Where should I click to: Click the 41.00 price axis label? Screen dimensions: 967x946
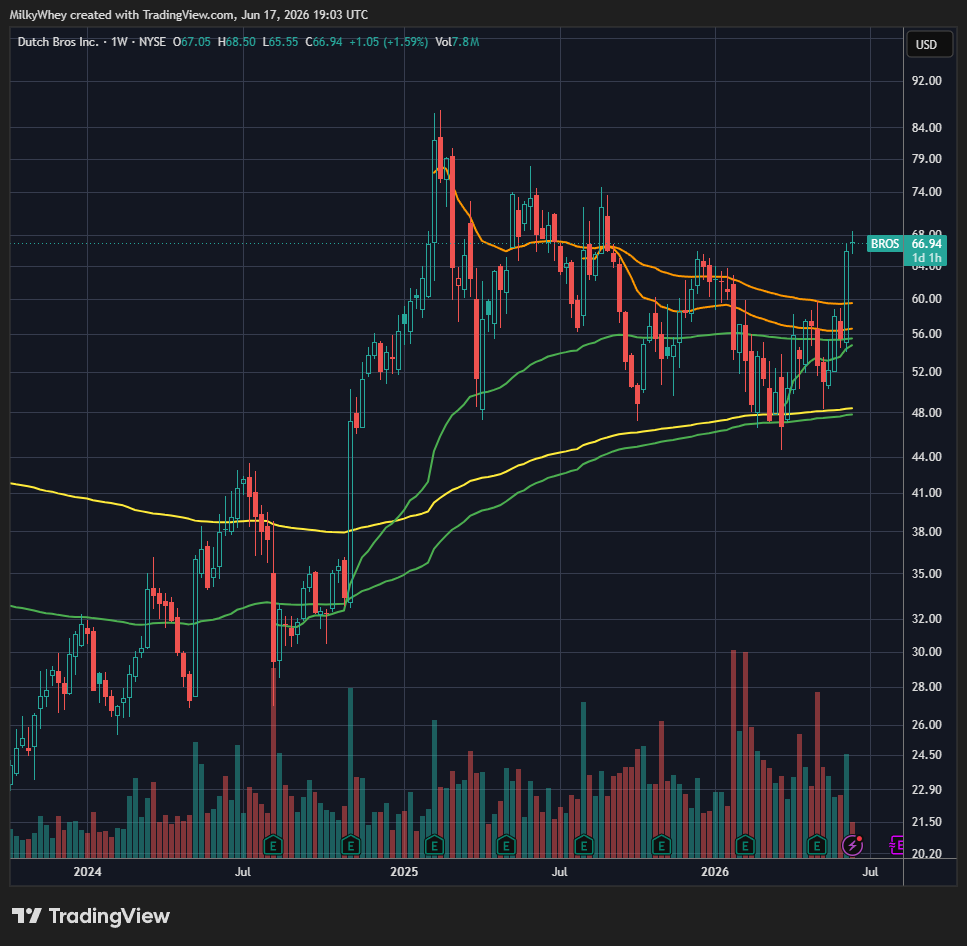point(926,493)
